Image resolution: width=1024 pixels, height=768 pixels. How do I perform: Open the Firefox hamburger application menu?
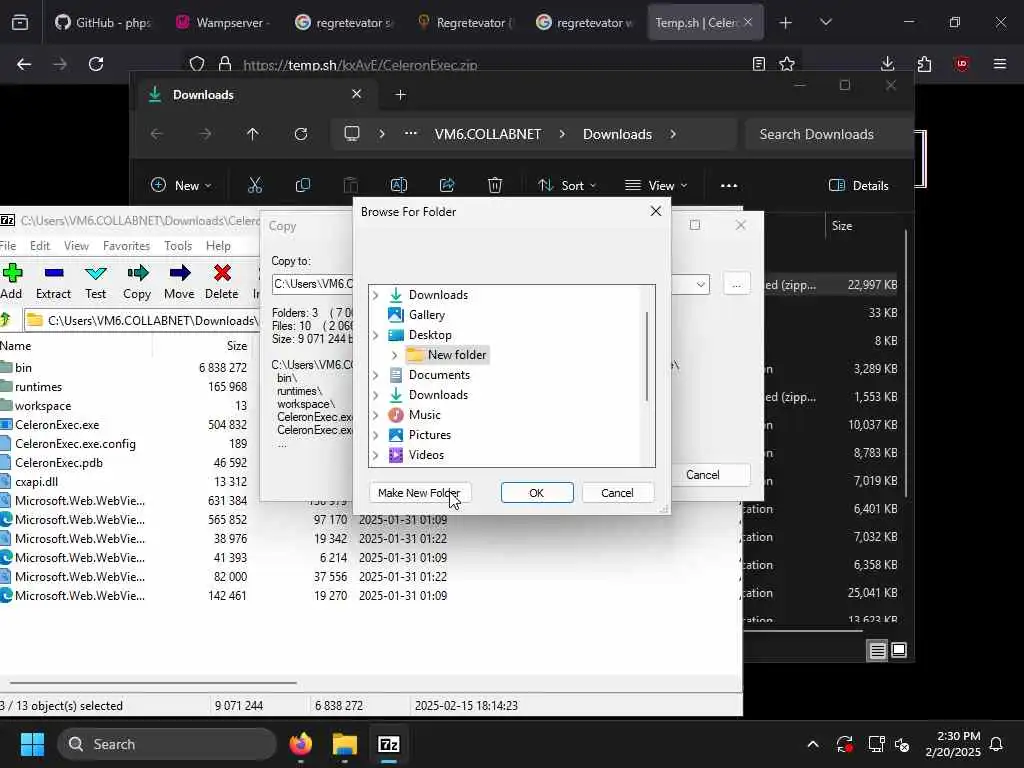pyautogui.click(x=1000, y=64)
